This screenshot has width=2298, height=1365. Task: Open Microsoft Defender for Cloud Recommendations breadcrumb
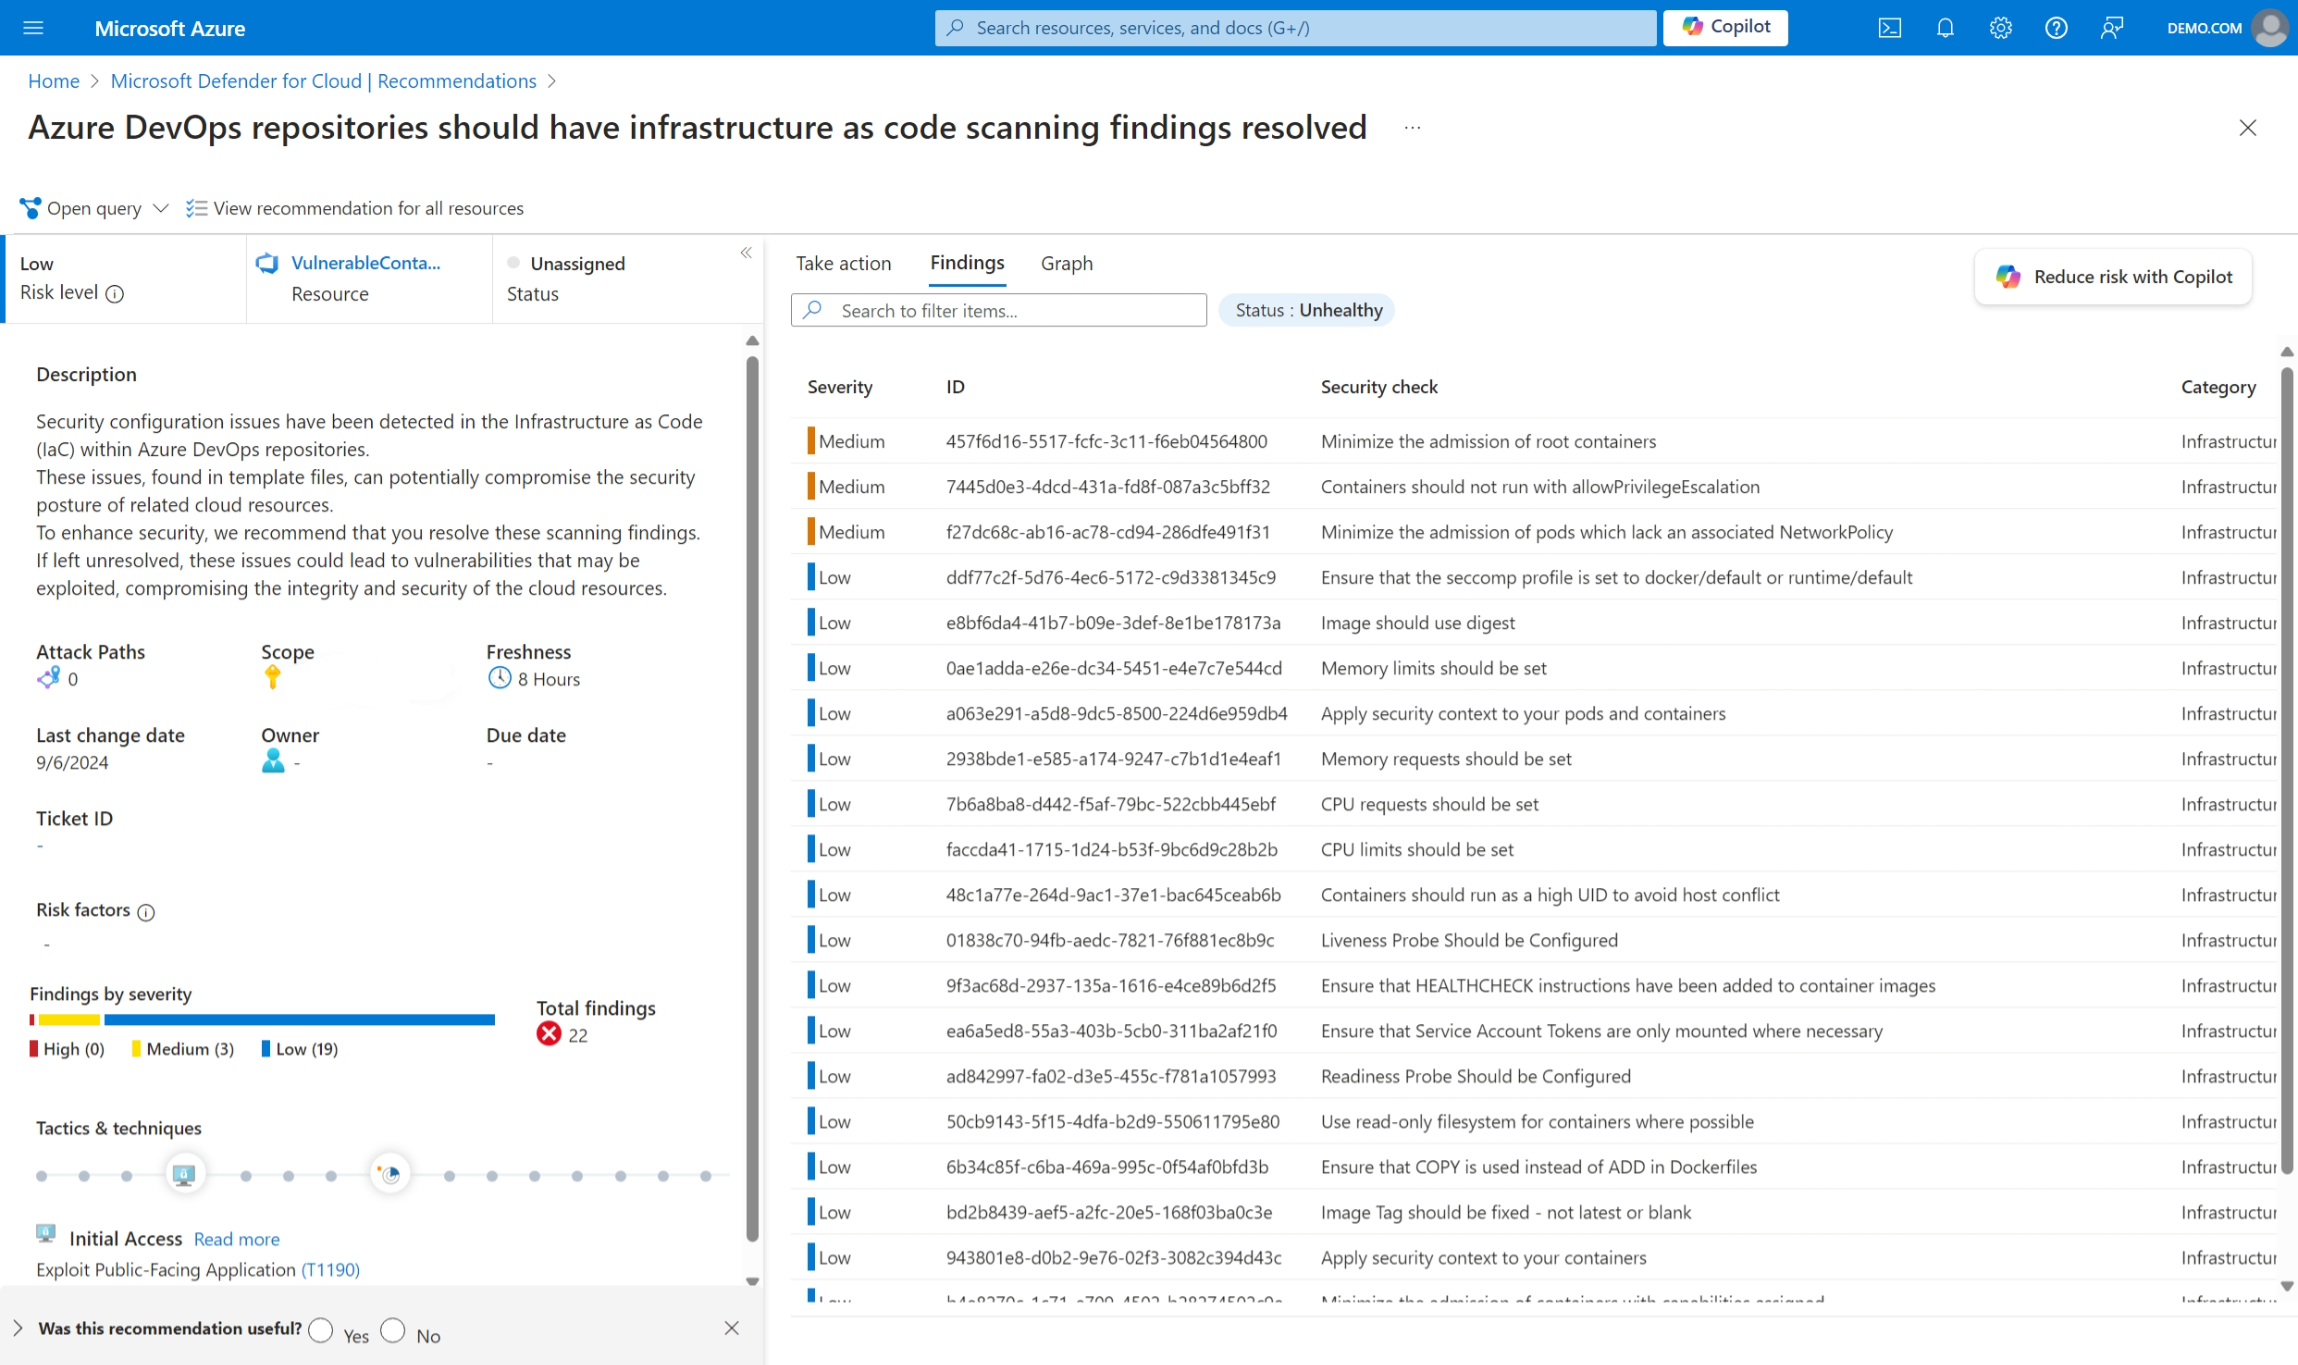(x=323, y=82)
